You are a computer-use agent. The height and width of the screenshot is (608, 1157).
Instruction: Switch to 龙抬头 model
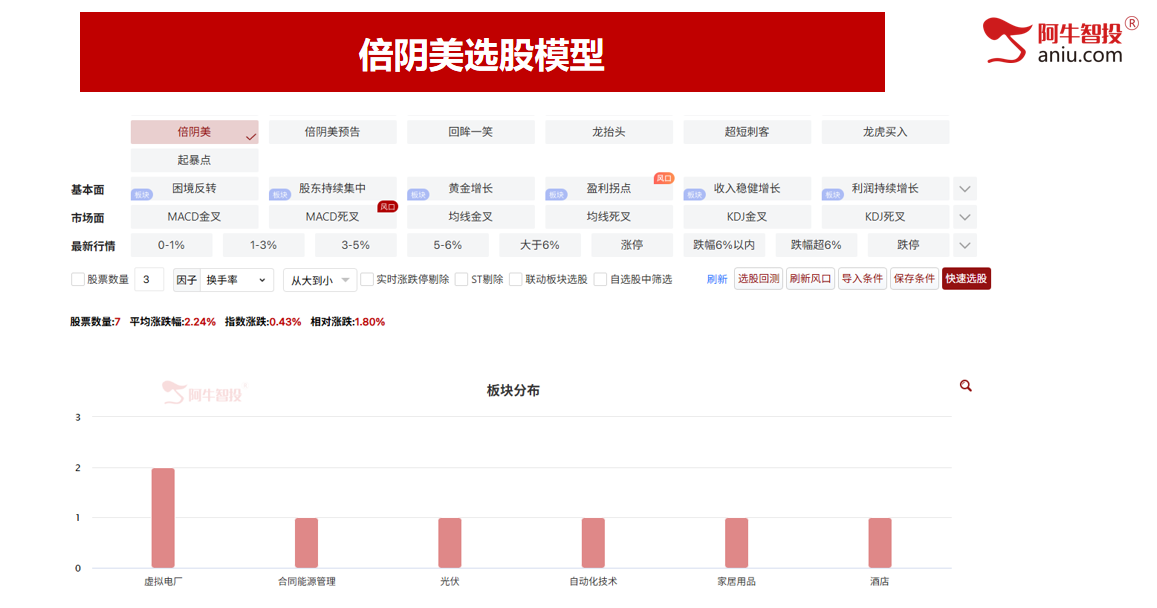(x=609, y=132)
